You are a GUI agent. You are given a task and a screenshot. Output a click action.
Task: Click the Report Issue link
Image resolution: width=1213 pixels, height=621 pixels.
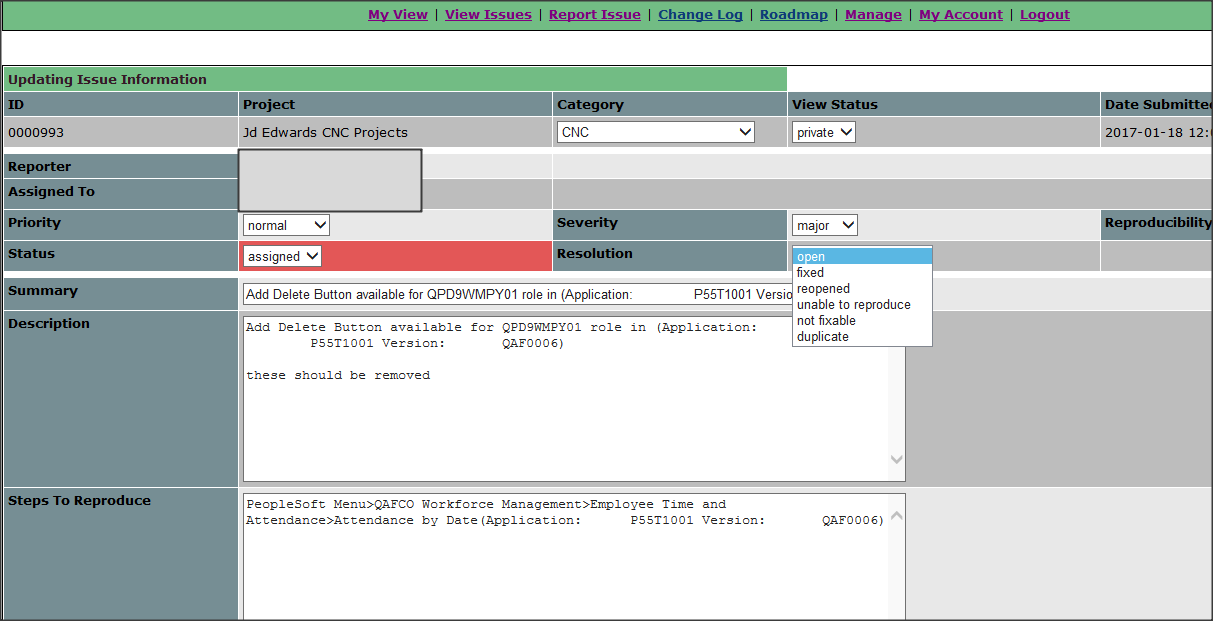click(594, 14)
